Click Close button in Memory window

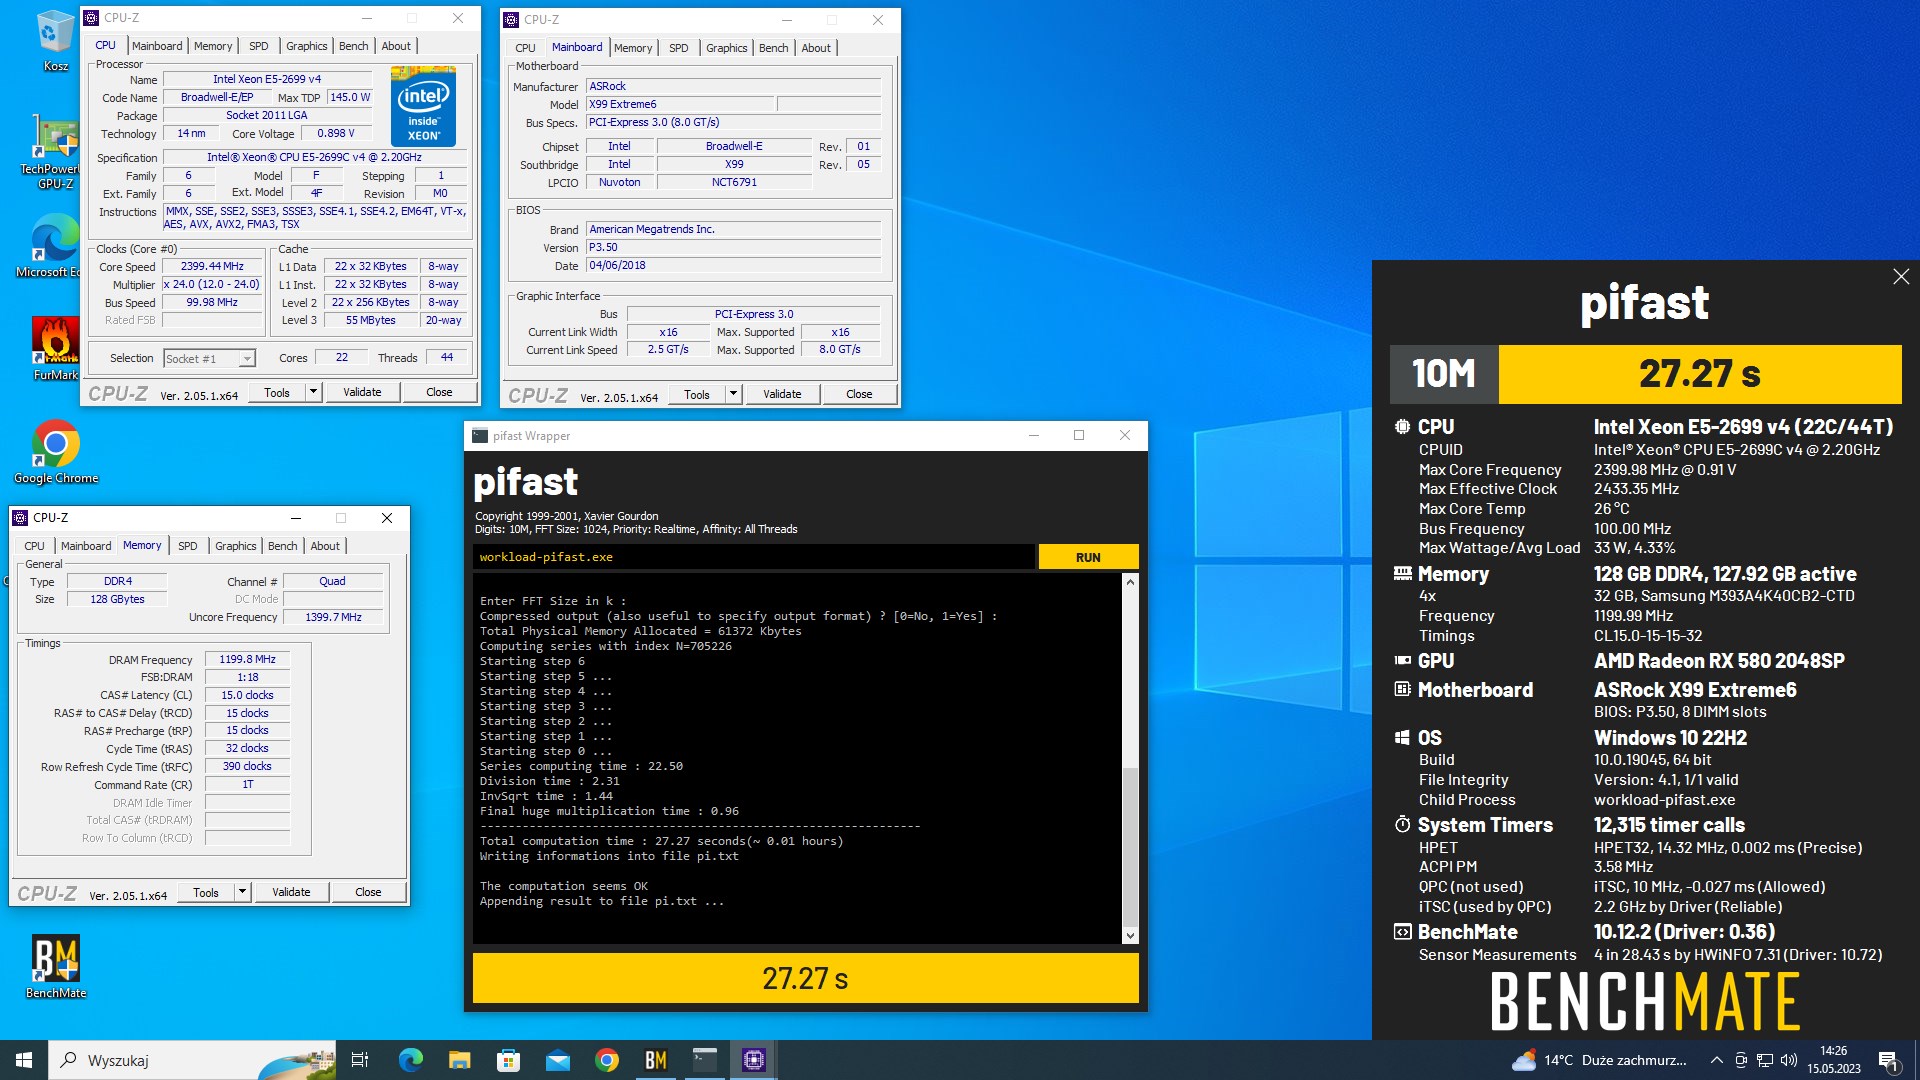[x=368, y=892]
